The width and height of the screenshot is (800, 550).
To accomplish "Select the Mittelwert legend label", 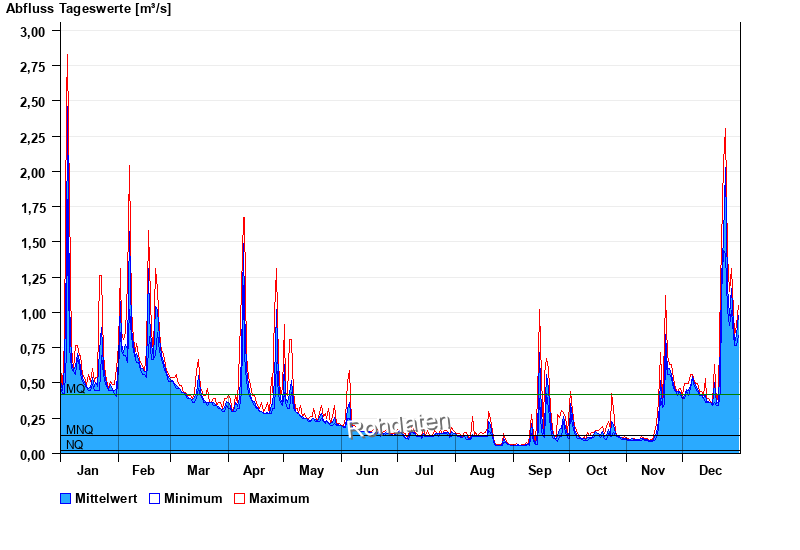I will (x=107, y=498).
